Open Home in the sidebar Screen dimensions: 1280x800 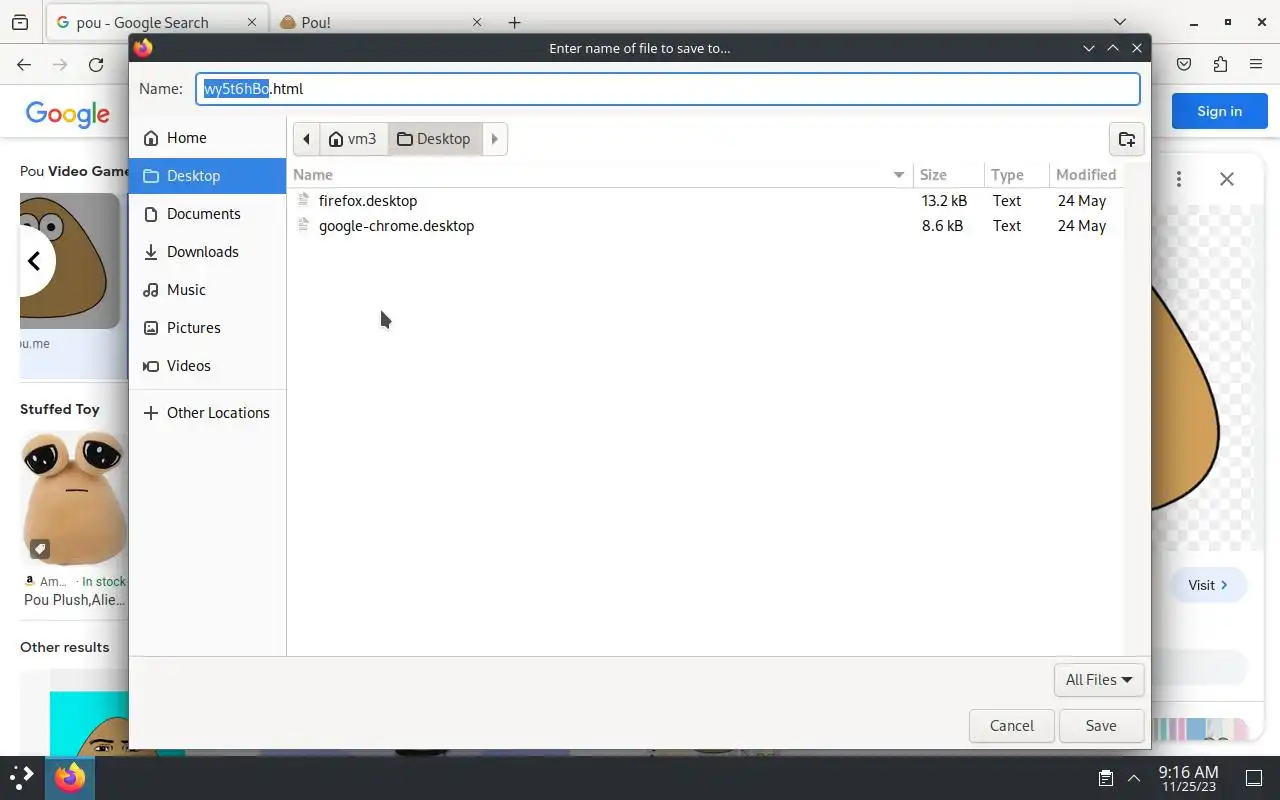[207, 138]
